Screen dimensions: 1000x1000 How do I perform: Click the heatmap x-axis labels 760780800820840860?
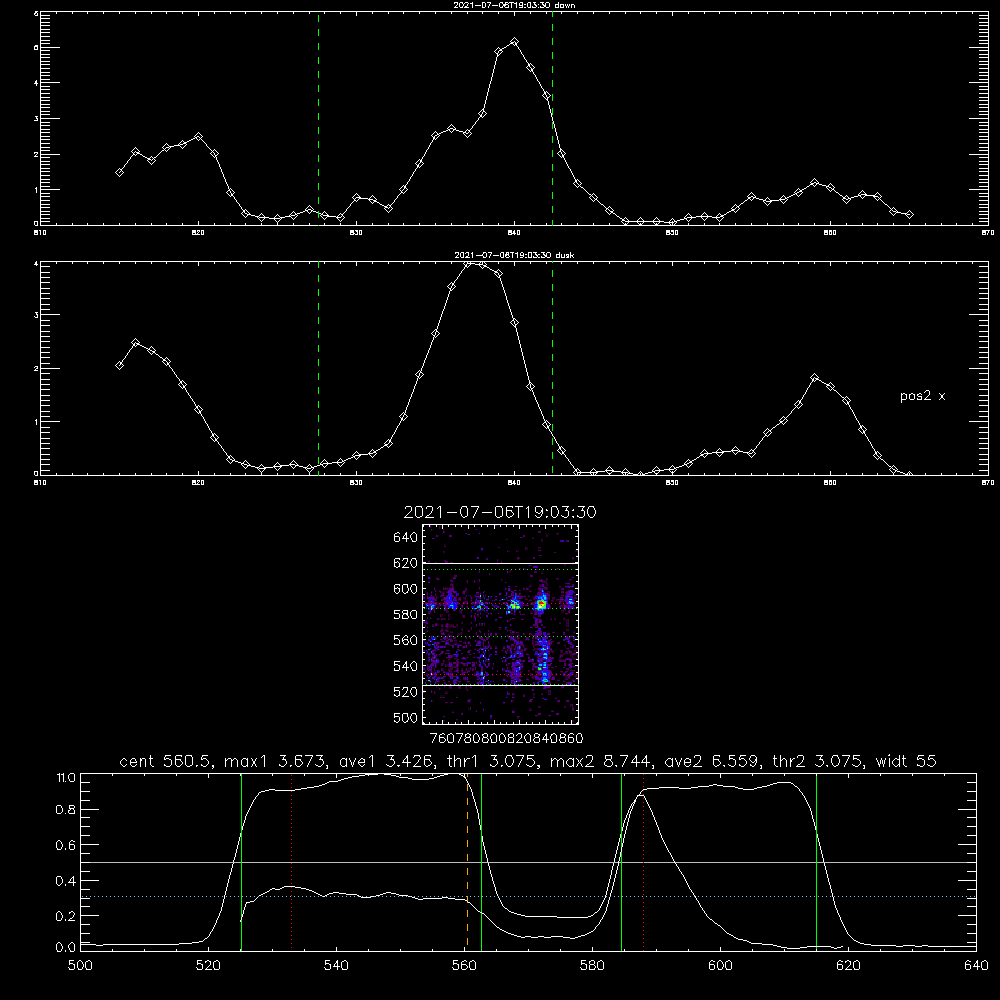507,738
